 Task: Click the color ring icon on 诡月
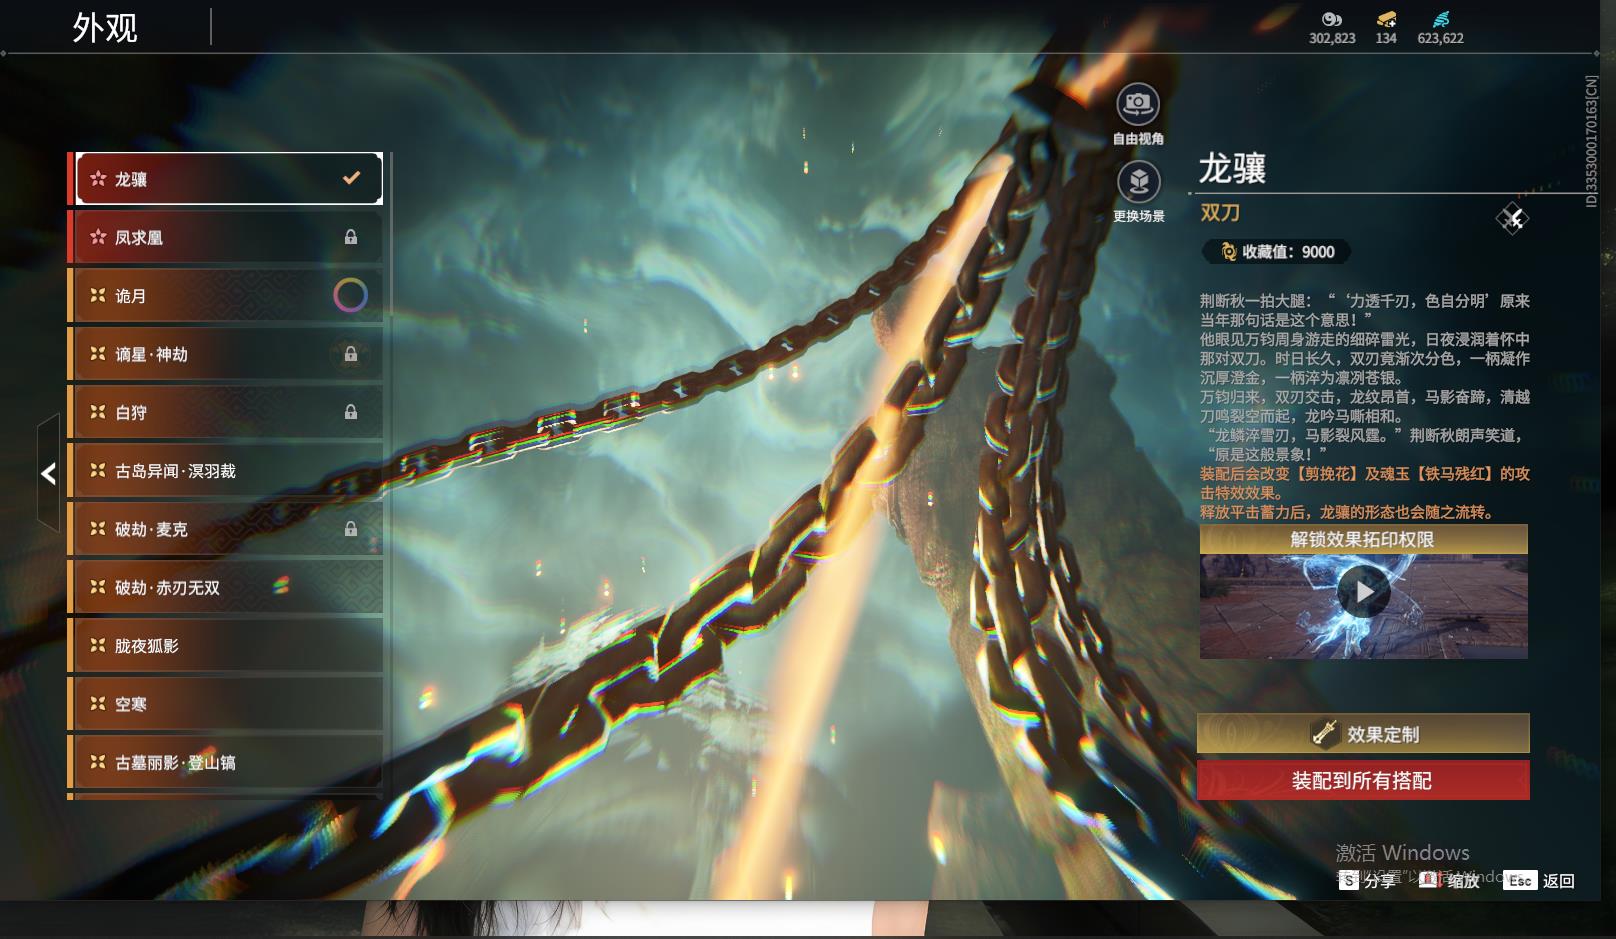pyautogui.click(x=350, y=295)
